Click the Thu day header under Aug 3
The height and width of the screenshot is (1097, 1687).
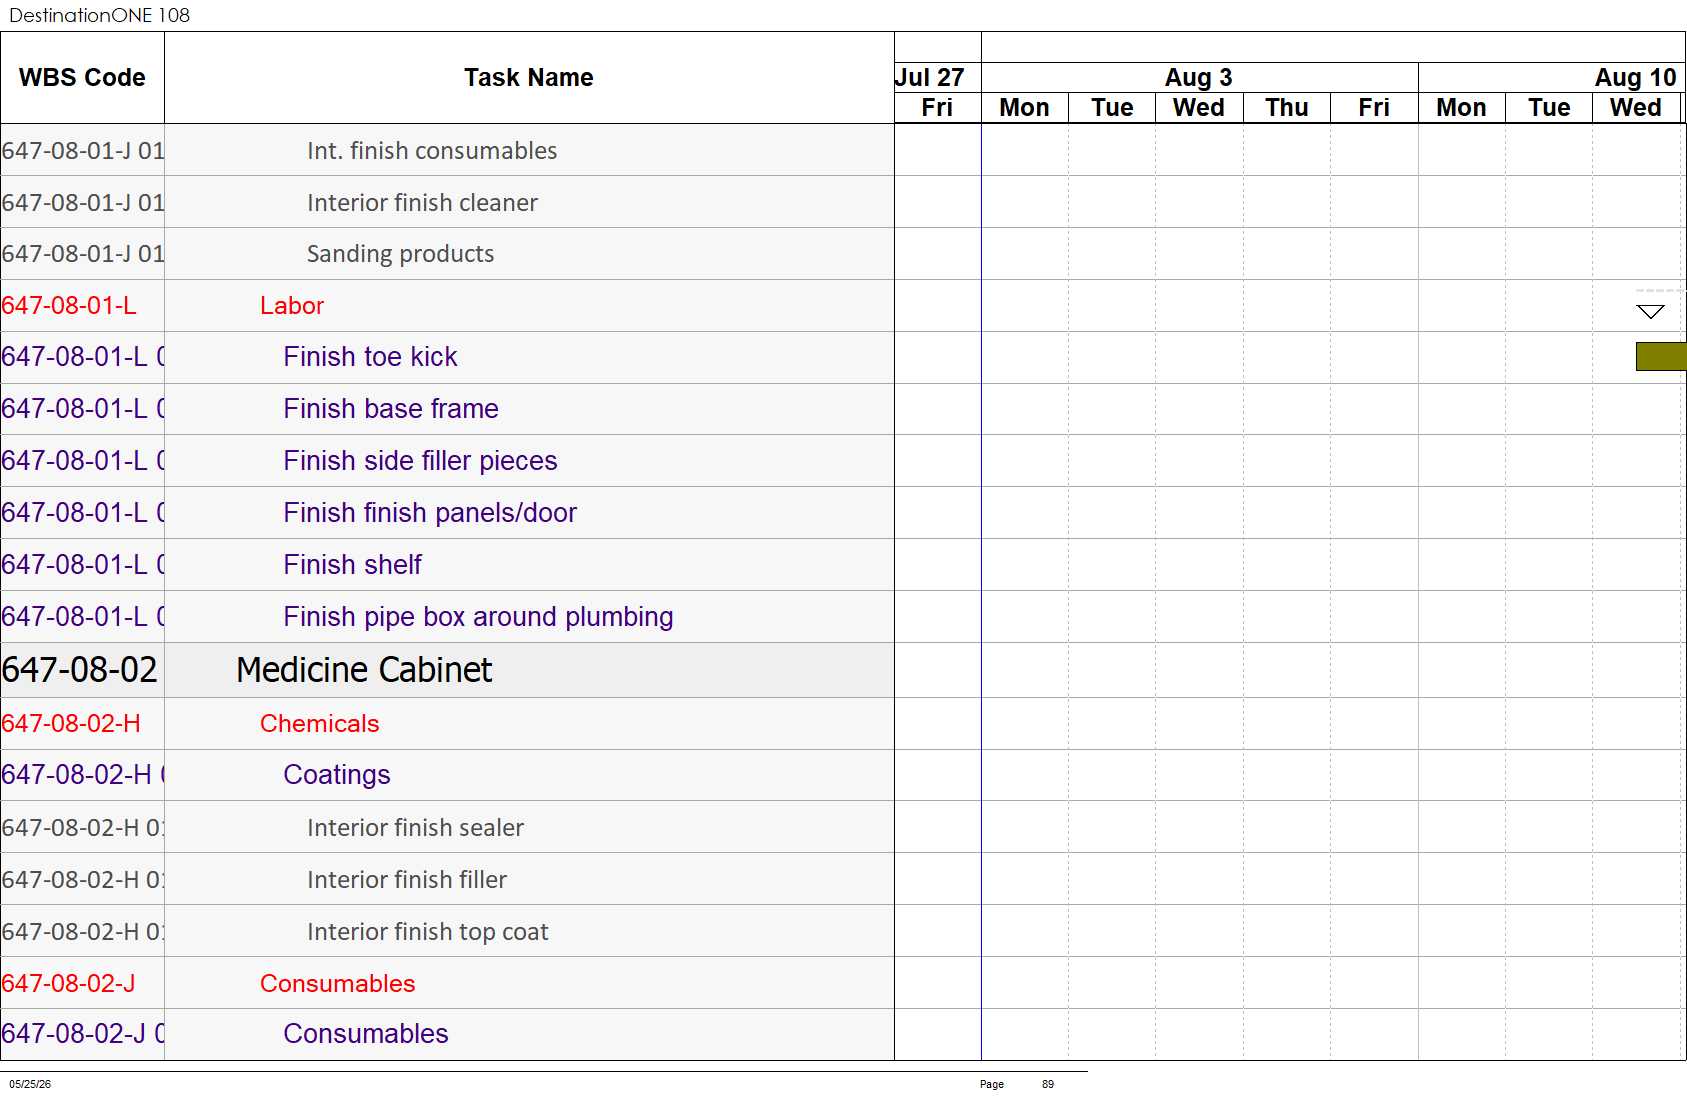coord(1286,107)
